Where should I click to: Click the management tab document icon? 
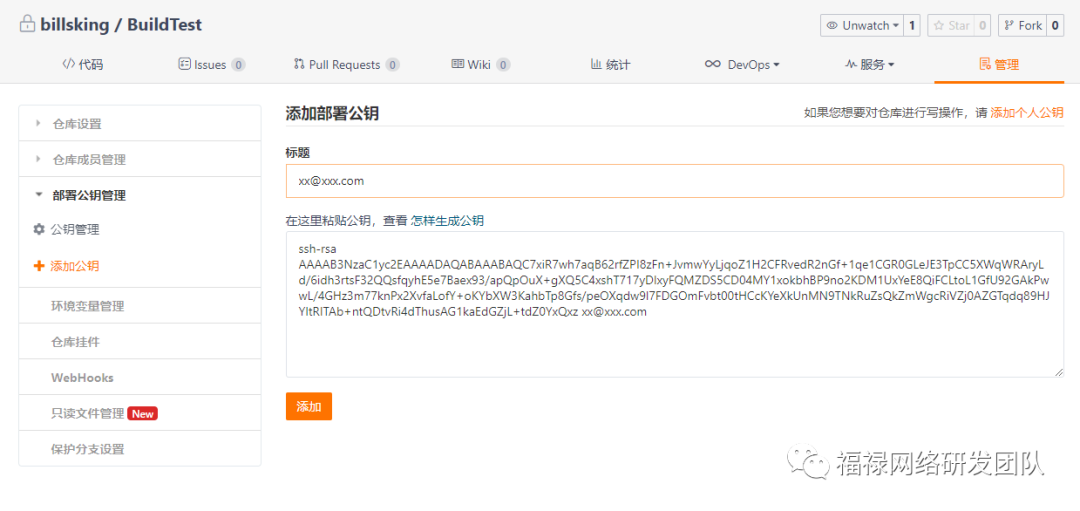tap(985, 64)
